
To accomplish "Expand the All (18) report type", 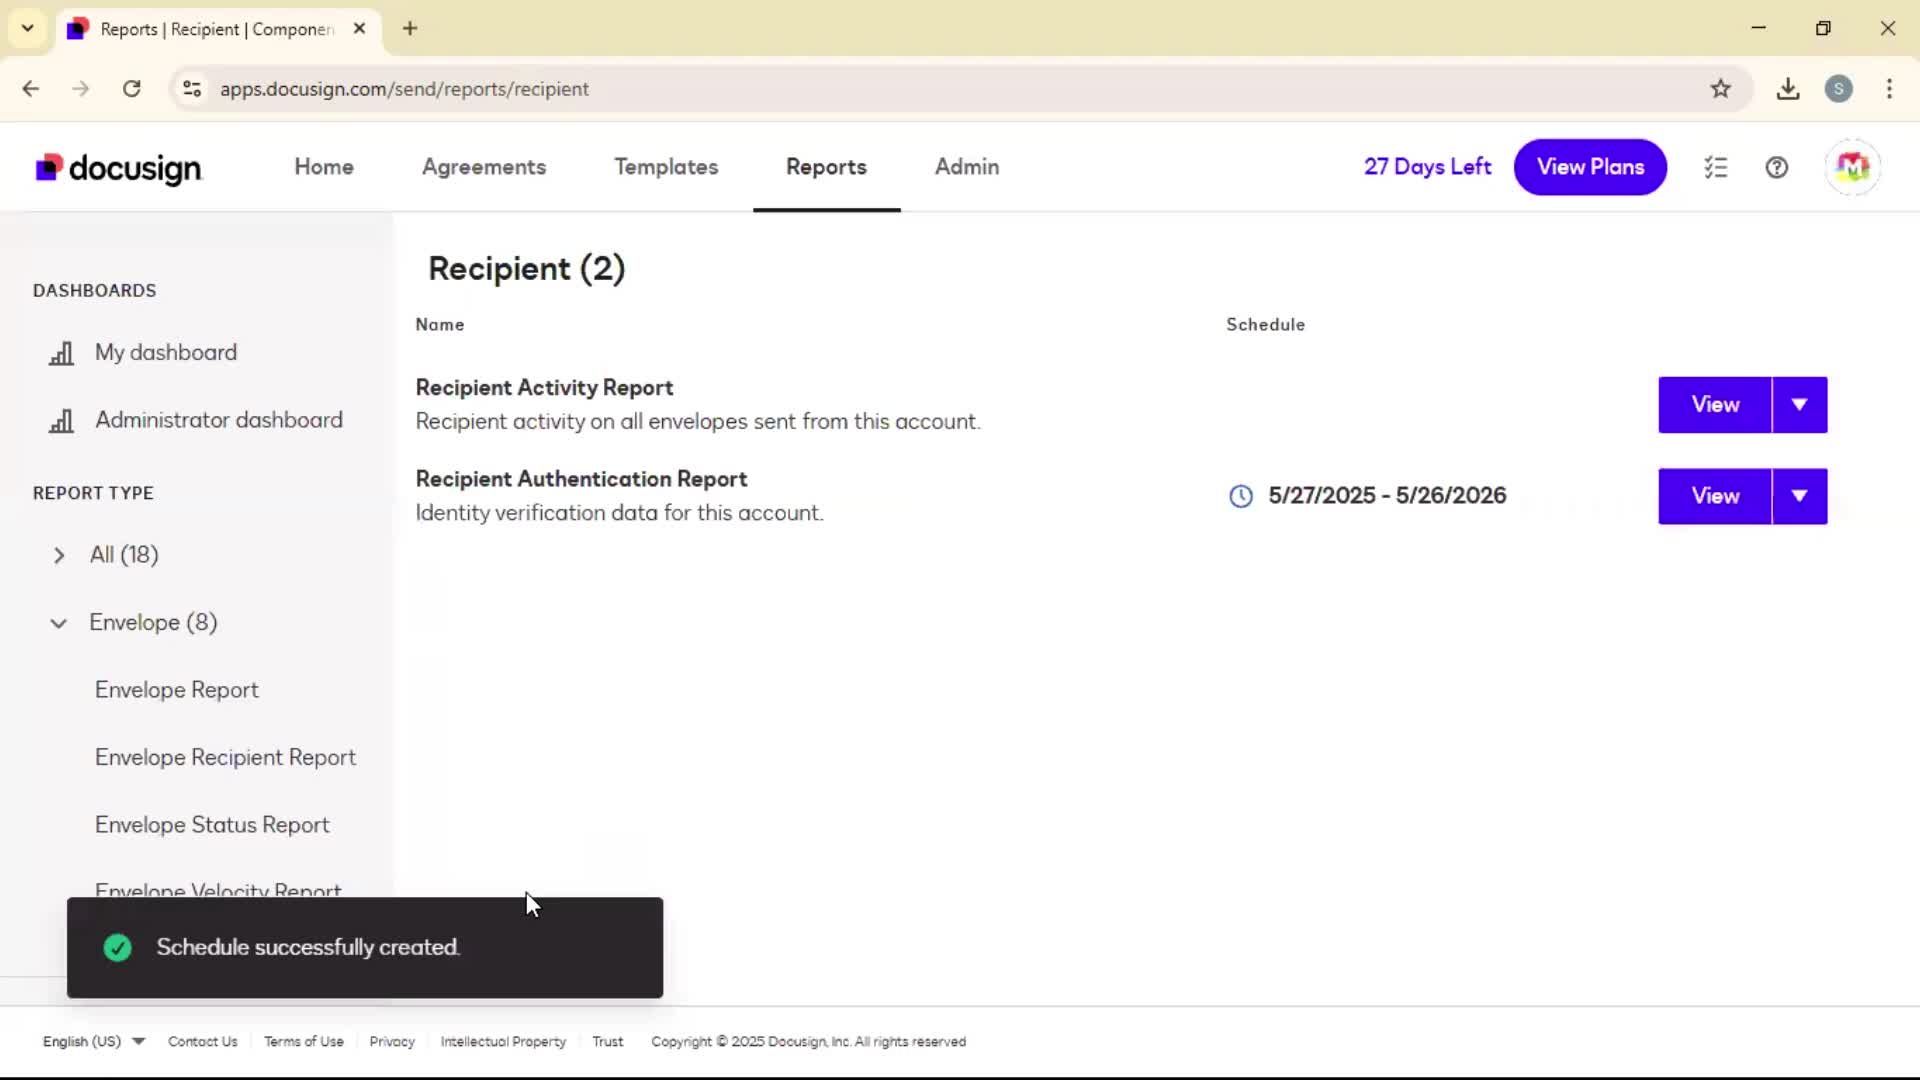I will [x=59, y=555].
